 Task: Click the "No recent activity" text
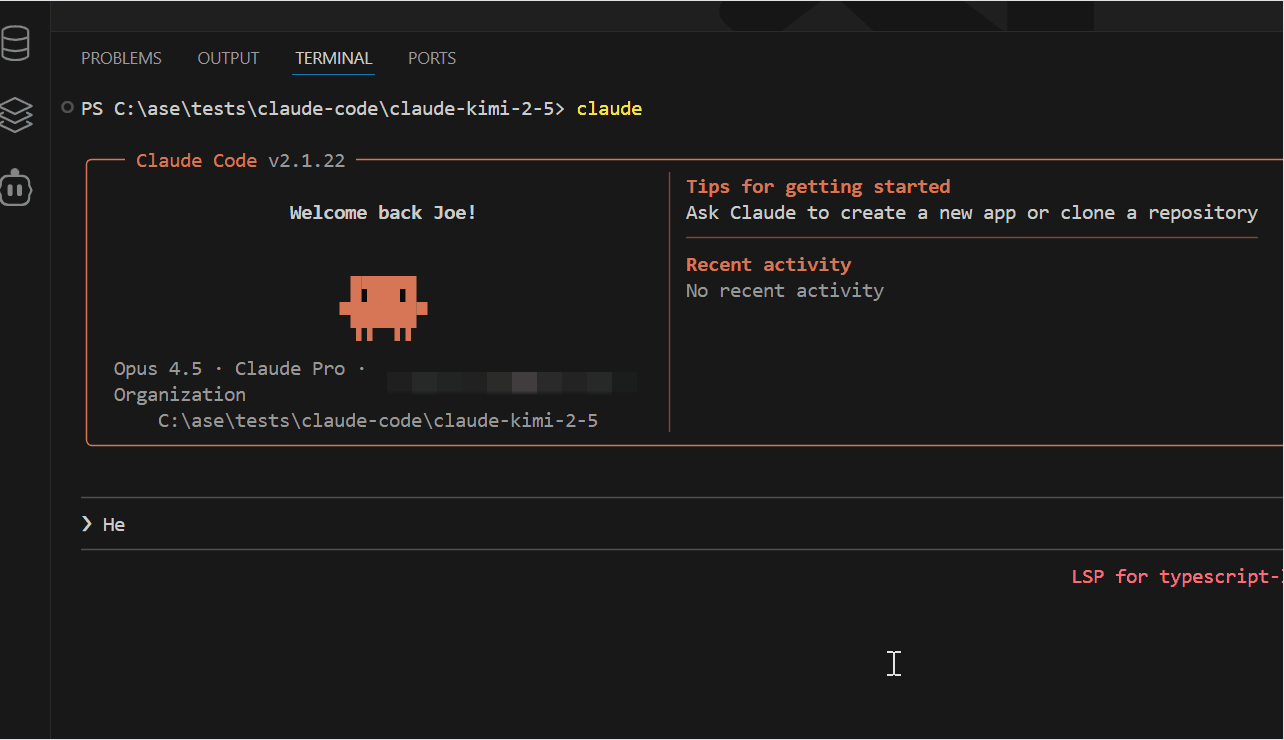click(x=784, y=290)
